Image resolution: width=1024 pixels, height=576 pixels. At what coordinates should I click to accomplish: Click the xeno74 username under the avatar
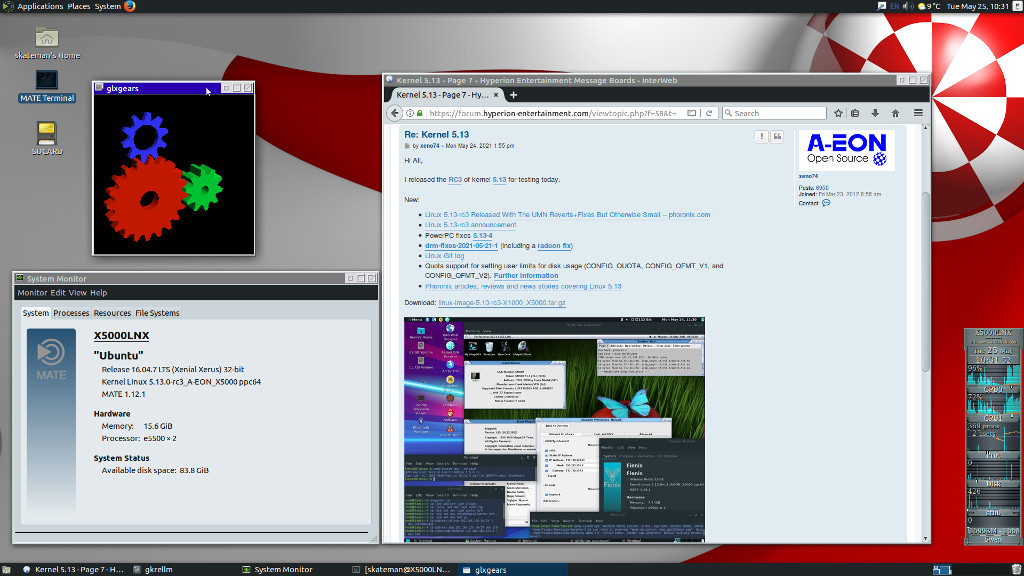click(x=808, y=176)
